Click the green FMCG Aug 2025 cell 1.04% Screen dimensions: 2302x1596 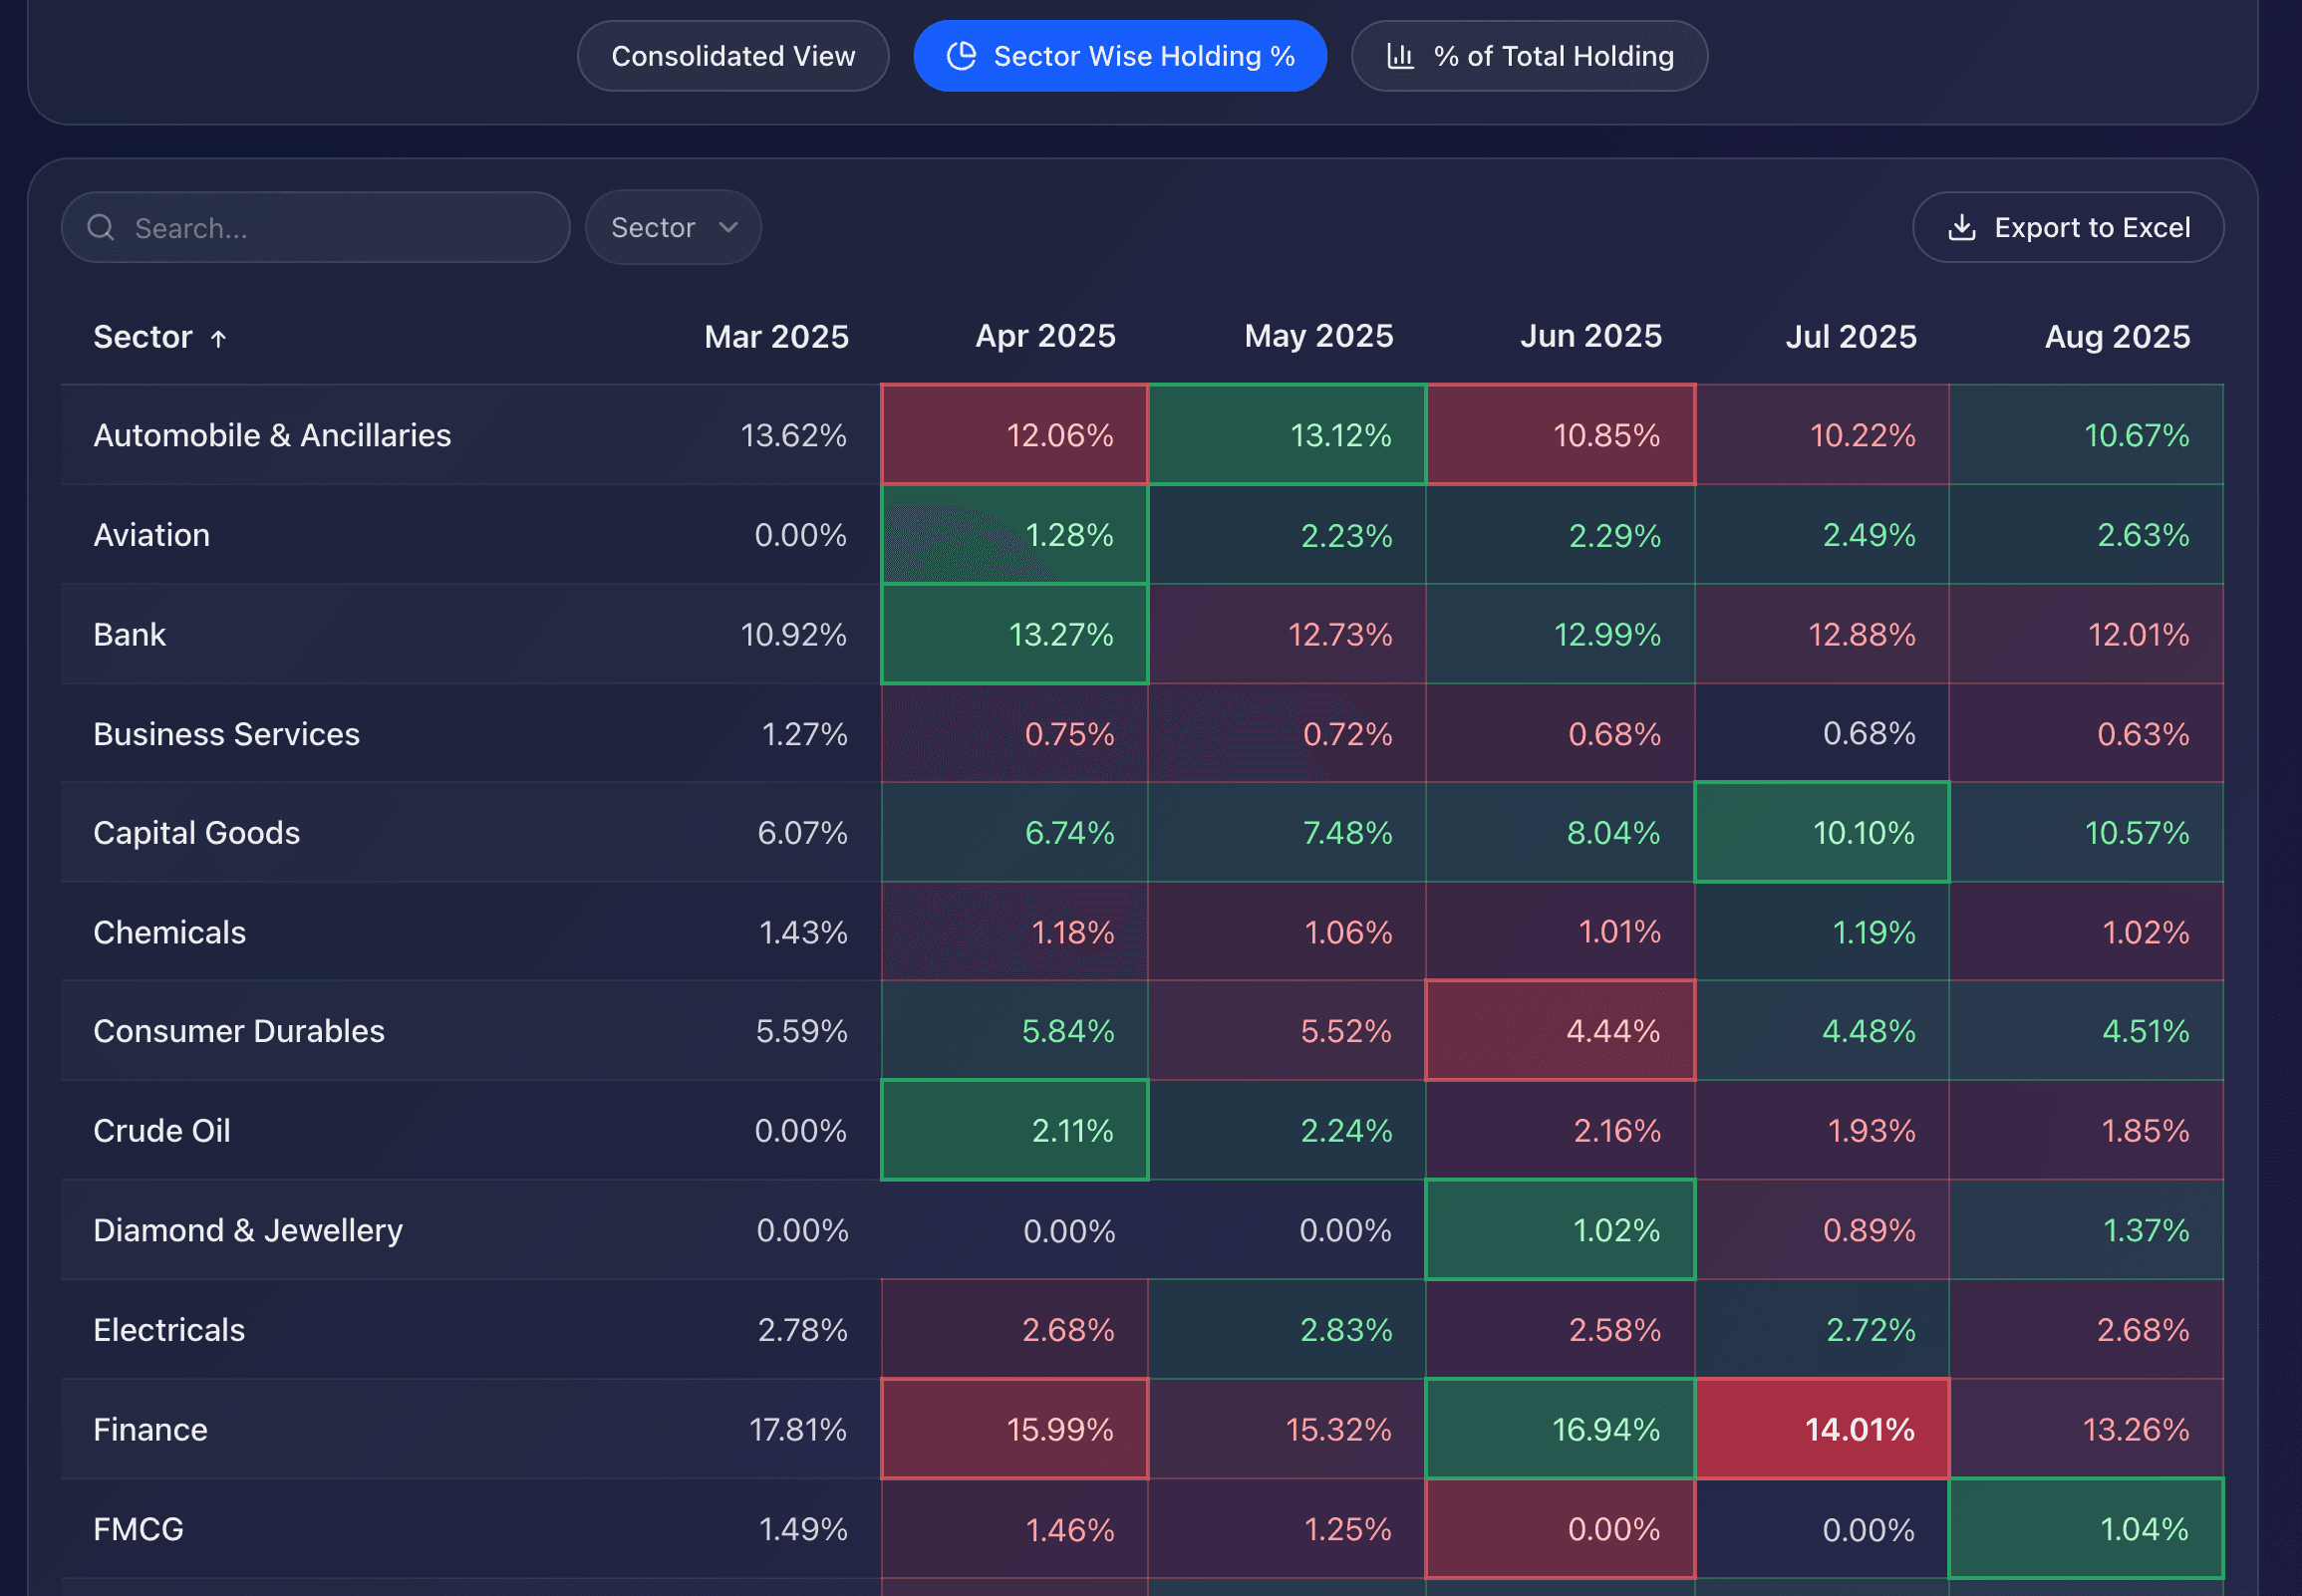click(2085, 1529)
